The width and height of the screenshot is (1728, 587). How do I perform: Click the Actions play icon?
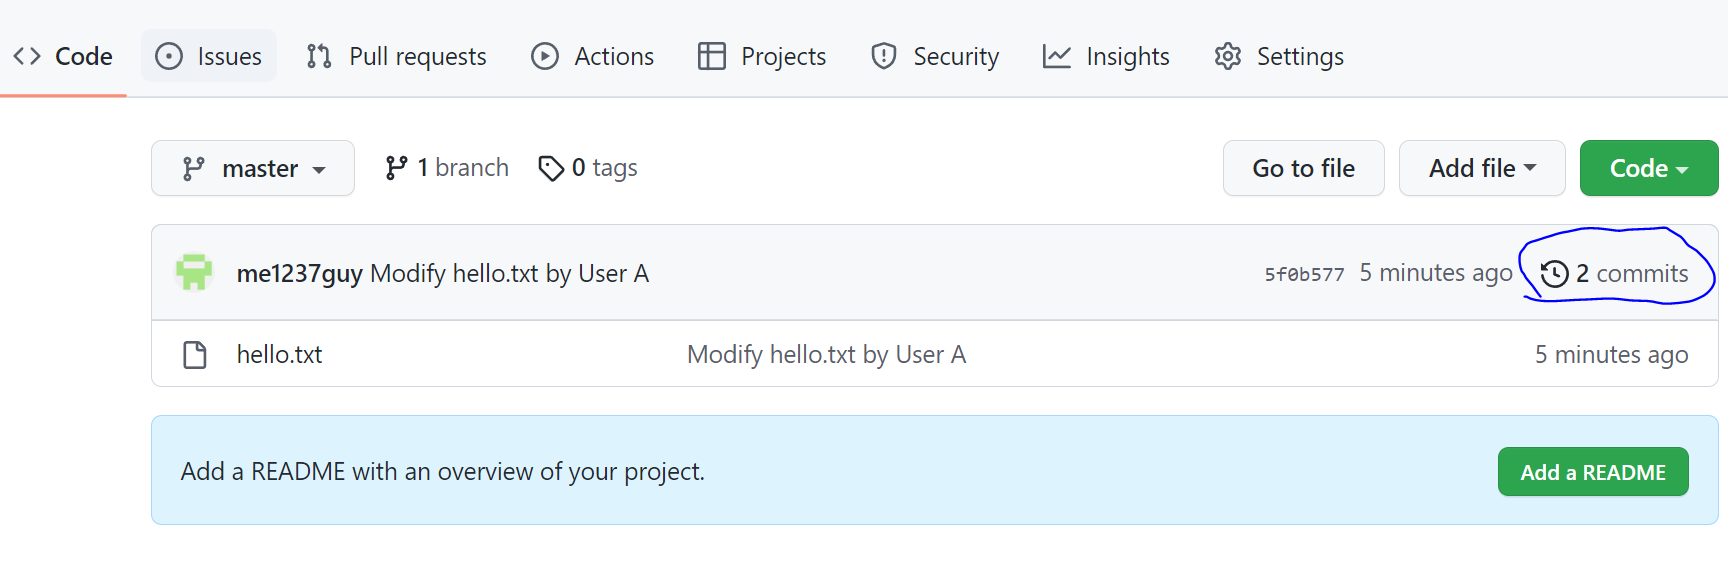click(545, 56)
